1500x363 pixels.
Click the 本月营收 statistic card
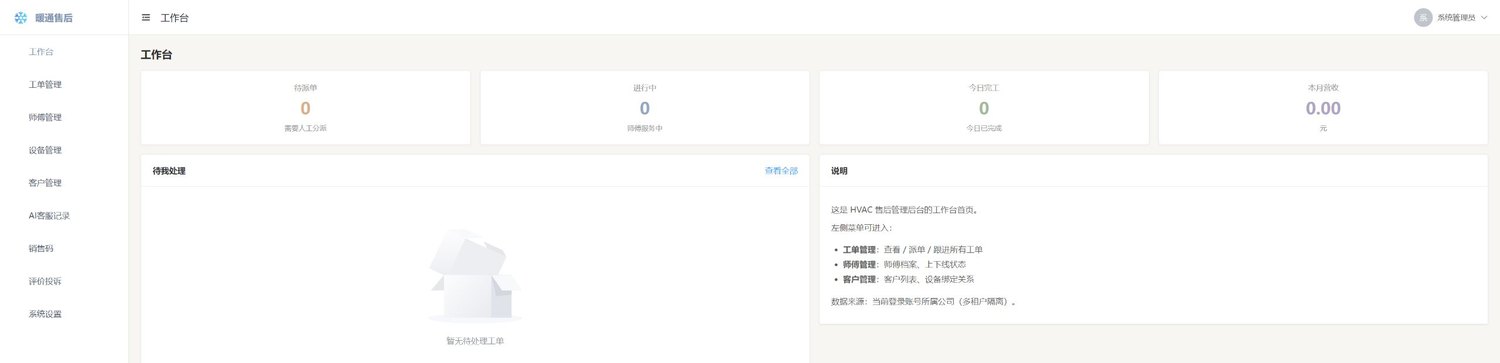pos(1323,108)
